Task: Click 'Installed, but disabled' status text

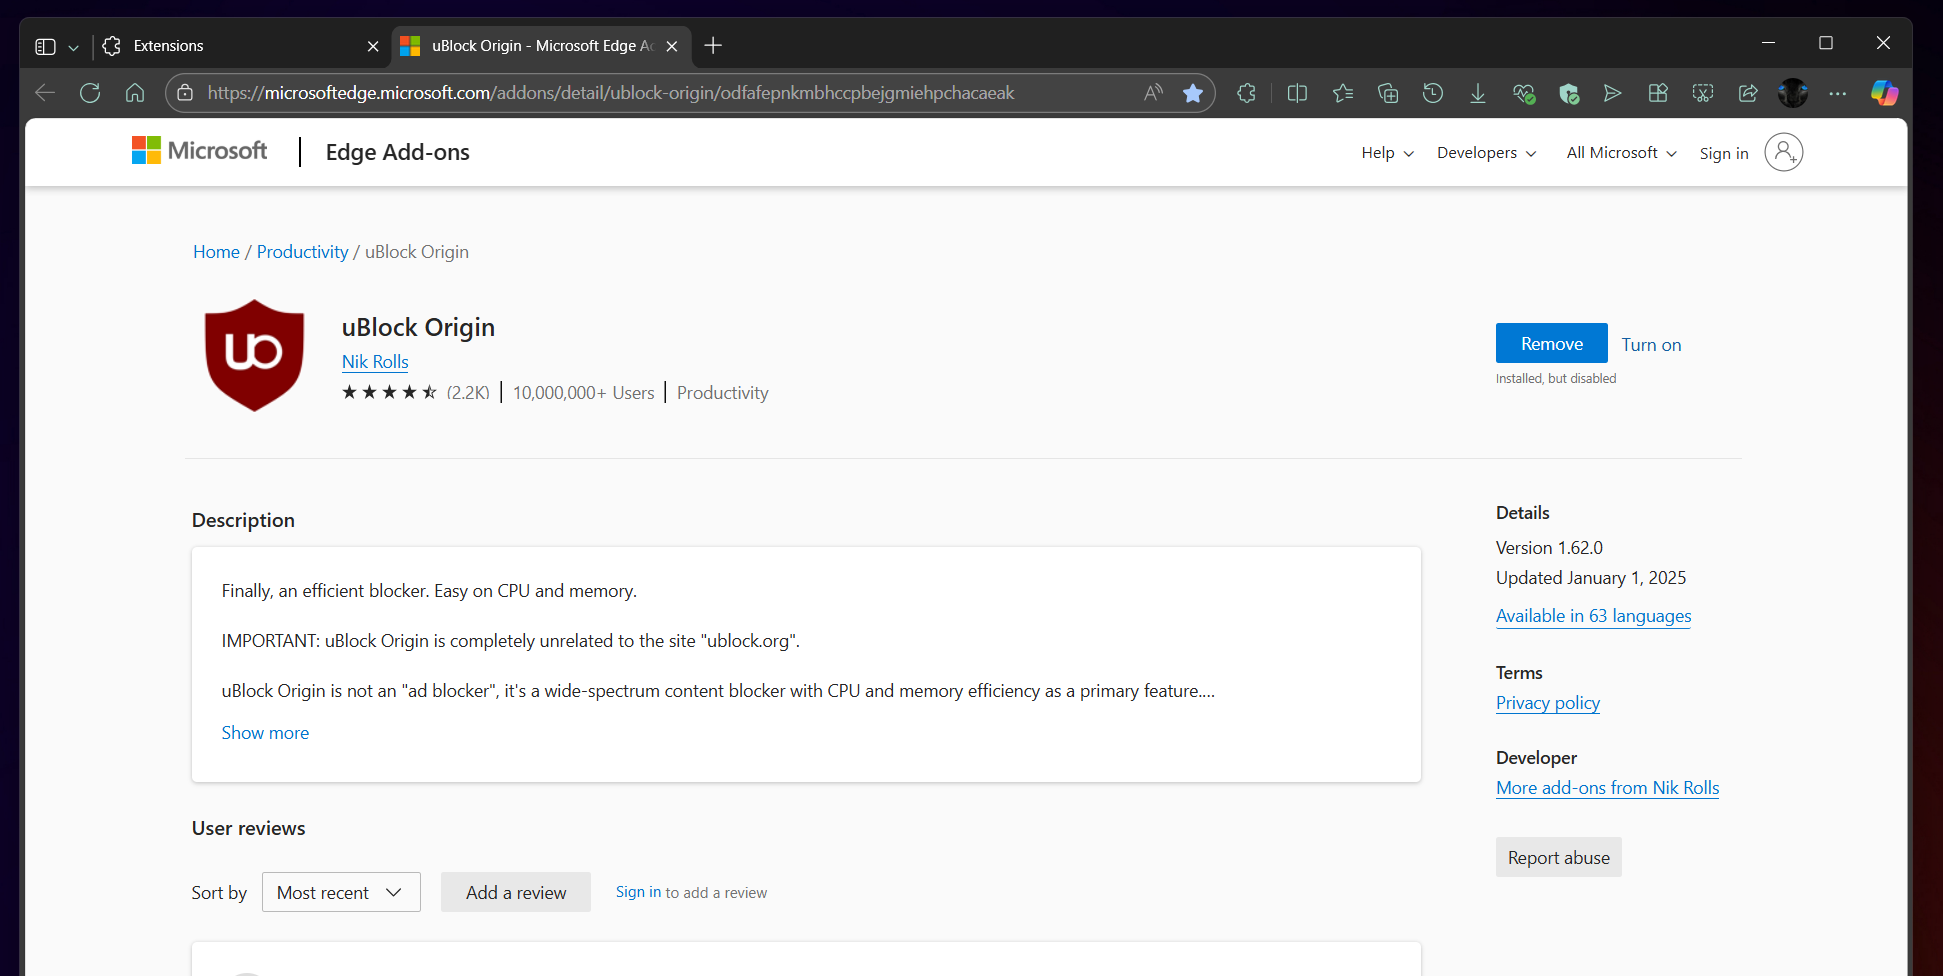Action: 1556,379
